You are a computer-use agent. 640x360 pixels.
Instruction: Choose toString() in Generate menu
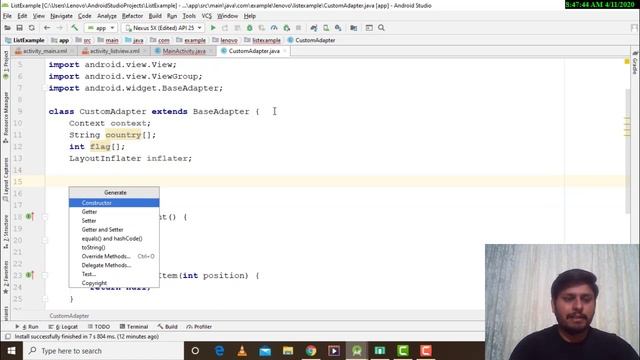pyautogui.click(x=114, y=247)
